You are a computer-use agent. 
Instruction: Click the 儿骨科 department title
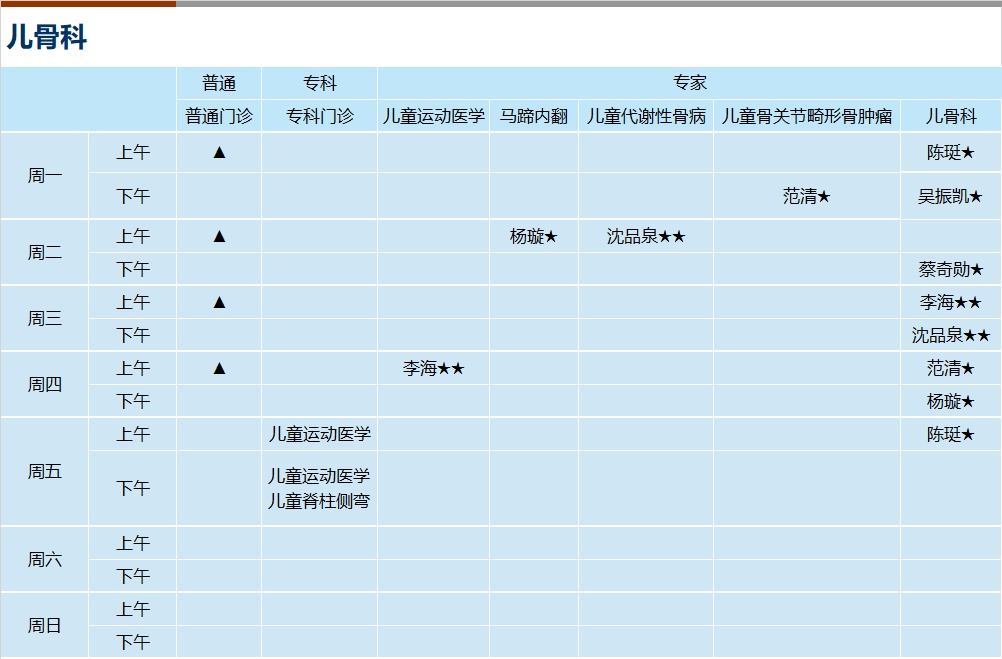(47, 37)
